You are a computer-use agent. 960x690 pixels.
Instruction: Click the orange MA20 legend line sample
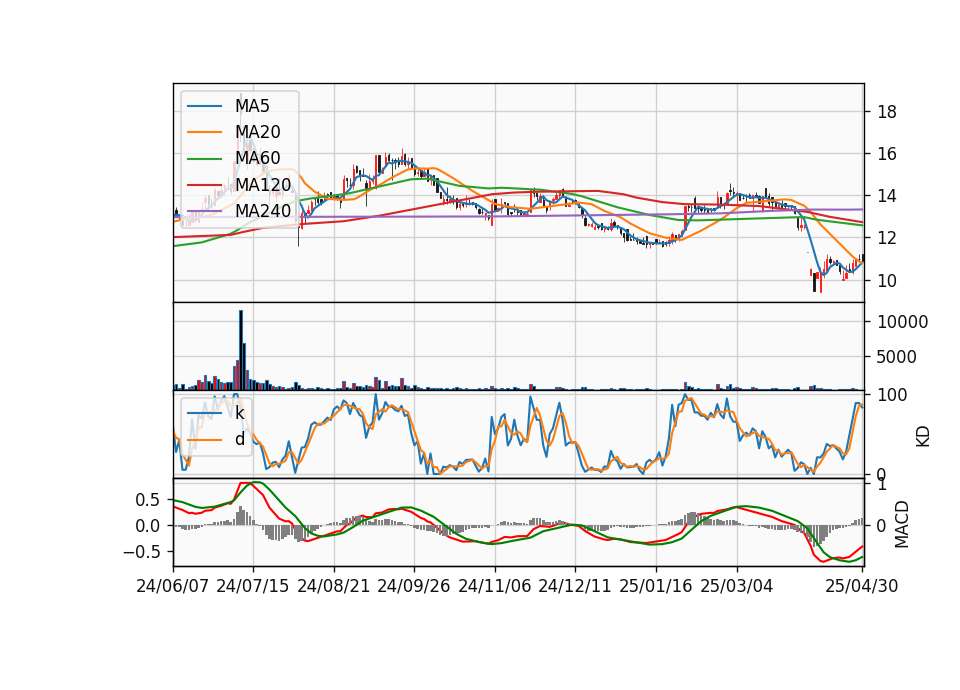(204, 132)
